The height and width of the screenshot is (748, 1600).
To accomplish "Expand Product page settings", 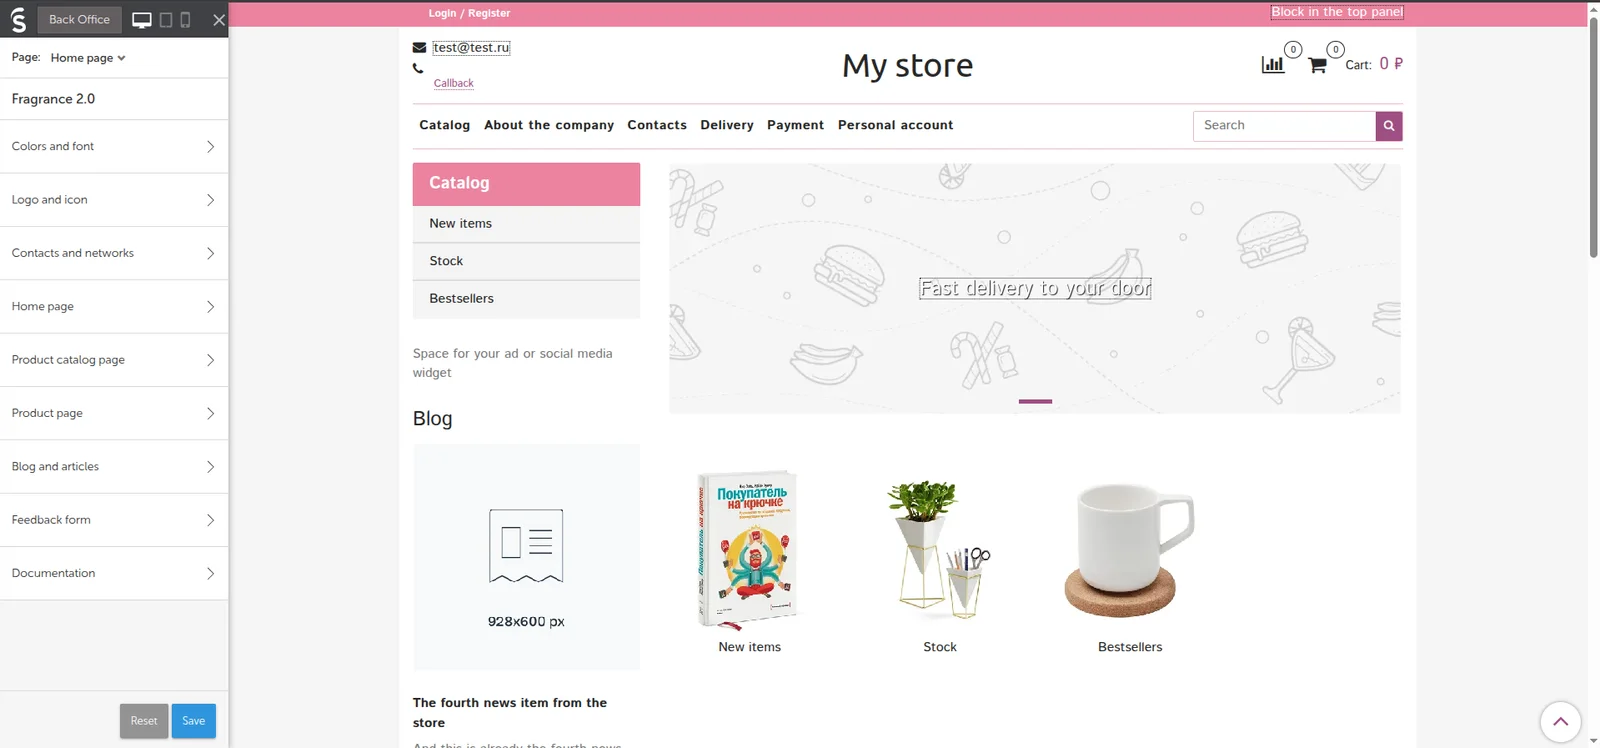I will [x=114, y=413].
